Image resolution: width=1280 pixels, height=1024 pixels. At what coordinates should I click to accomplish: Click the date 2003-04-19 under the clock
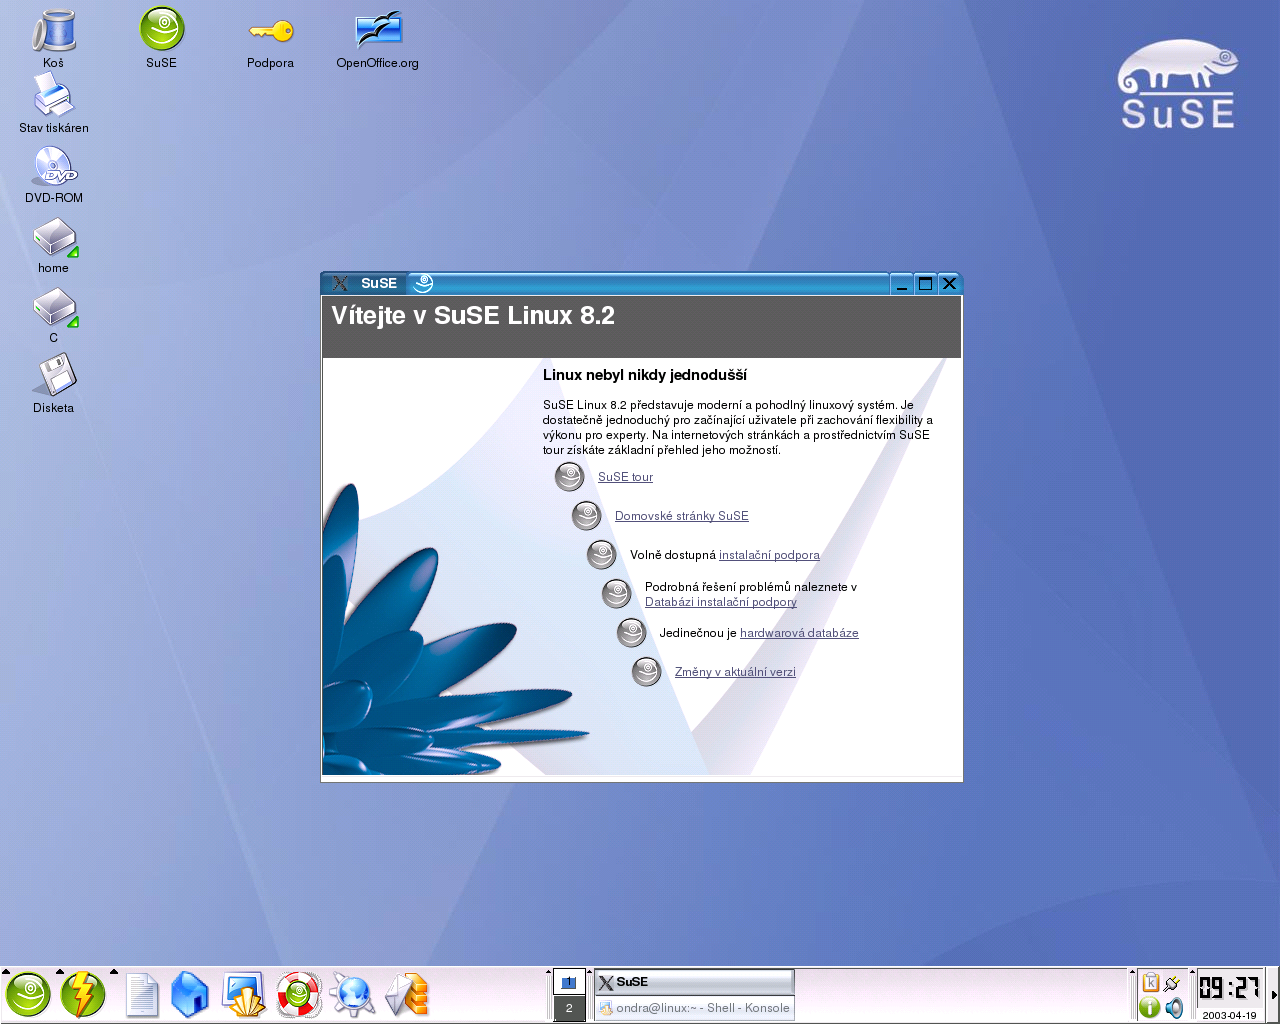coord(1229,1014)
